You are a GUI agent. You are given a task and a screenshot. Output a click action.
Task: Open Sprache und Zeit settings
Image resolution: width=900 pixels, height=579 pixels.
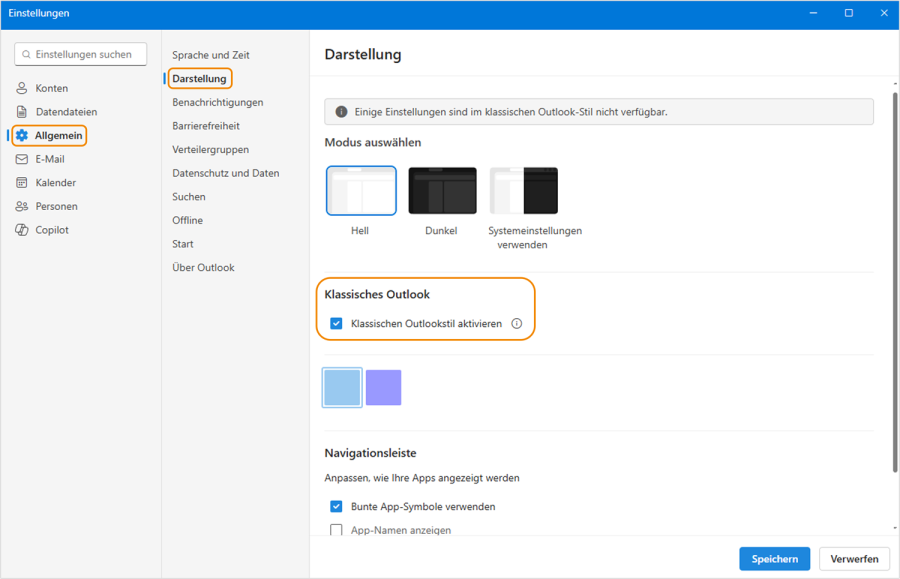(x=211, y=55)
